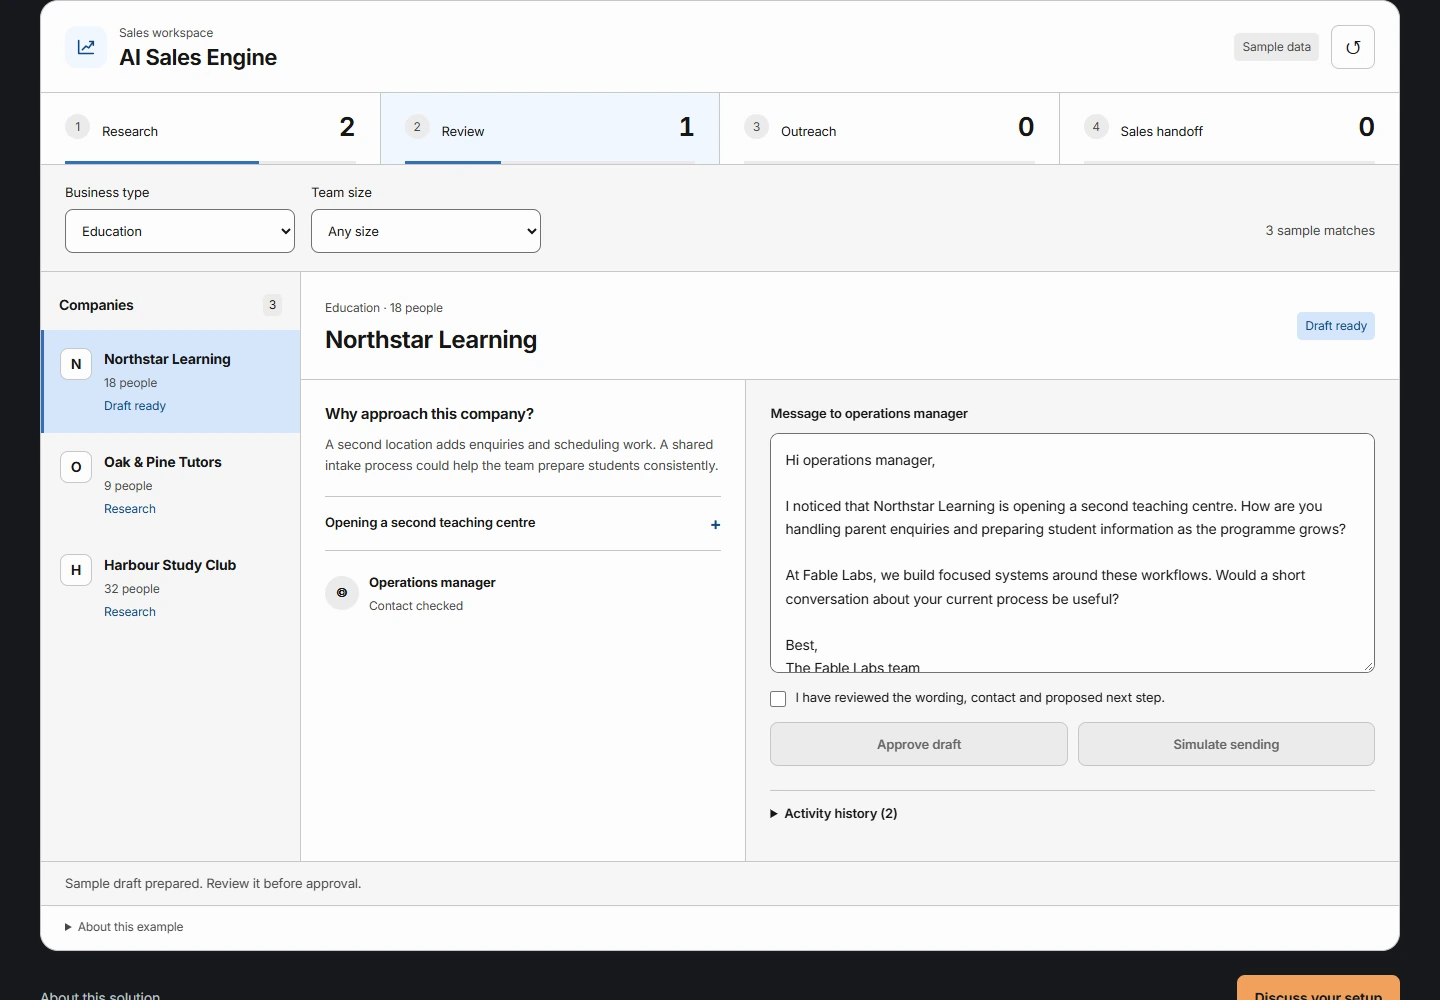Click the message textarea resize handle
The image size is (1440, 1000).
[1368, 666]
